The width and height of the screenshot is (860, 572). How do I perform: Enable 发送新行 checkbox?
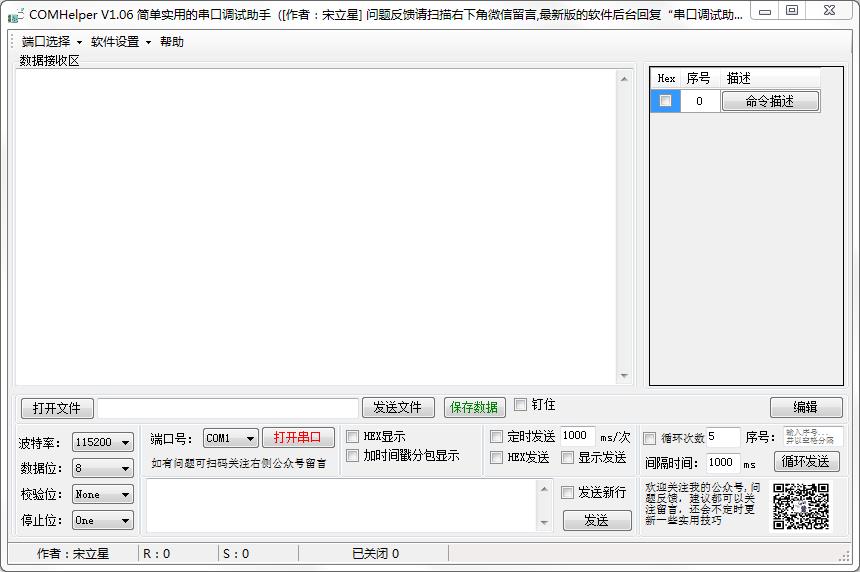tap(568, 492)
